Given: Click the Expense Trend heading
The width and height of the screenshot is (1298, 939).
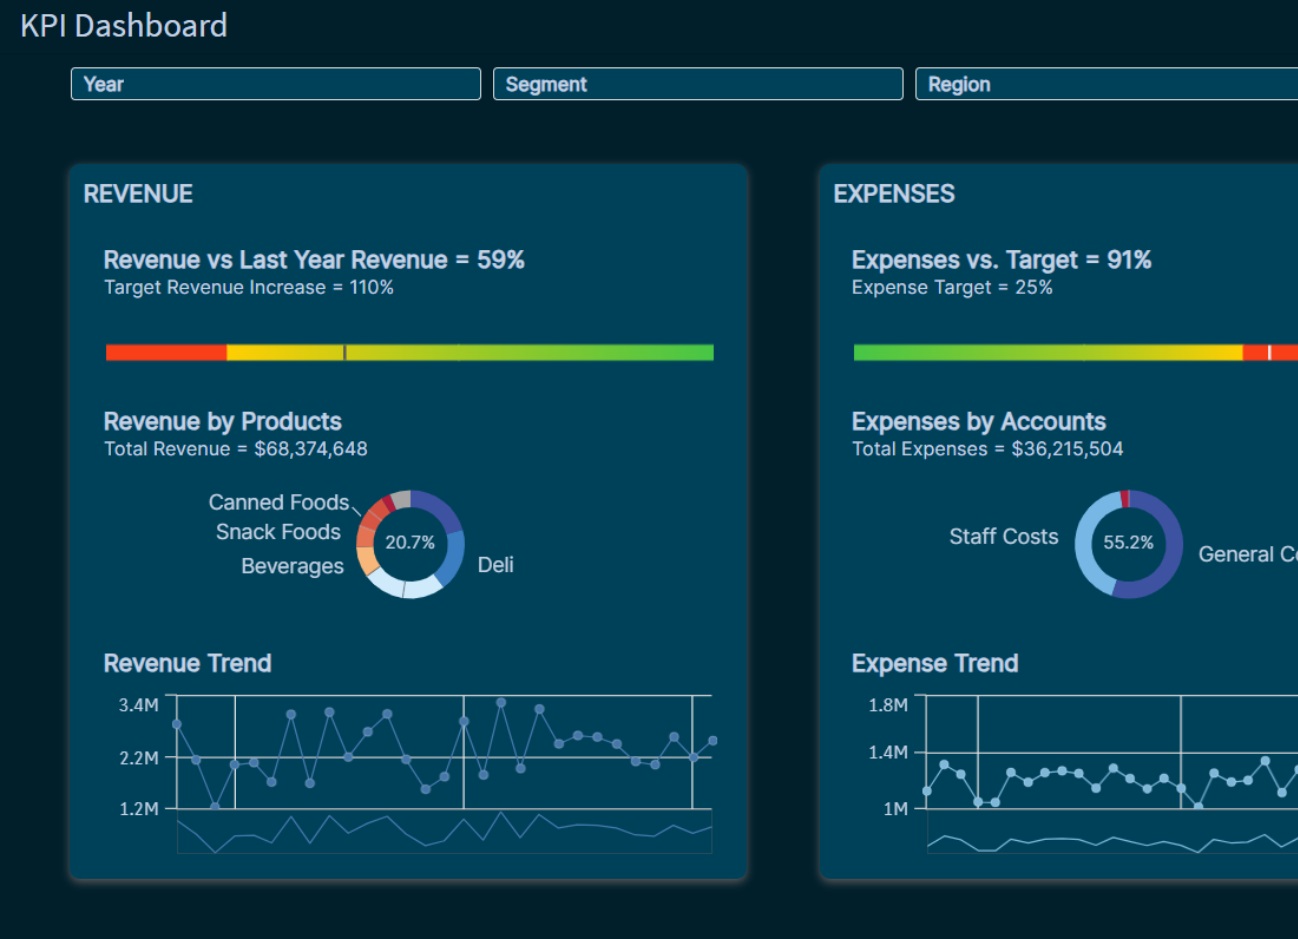Looking at the screenshot, I should tap(935, 663).
